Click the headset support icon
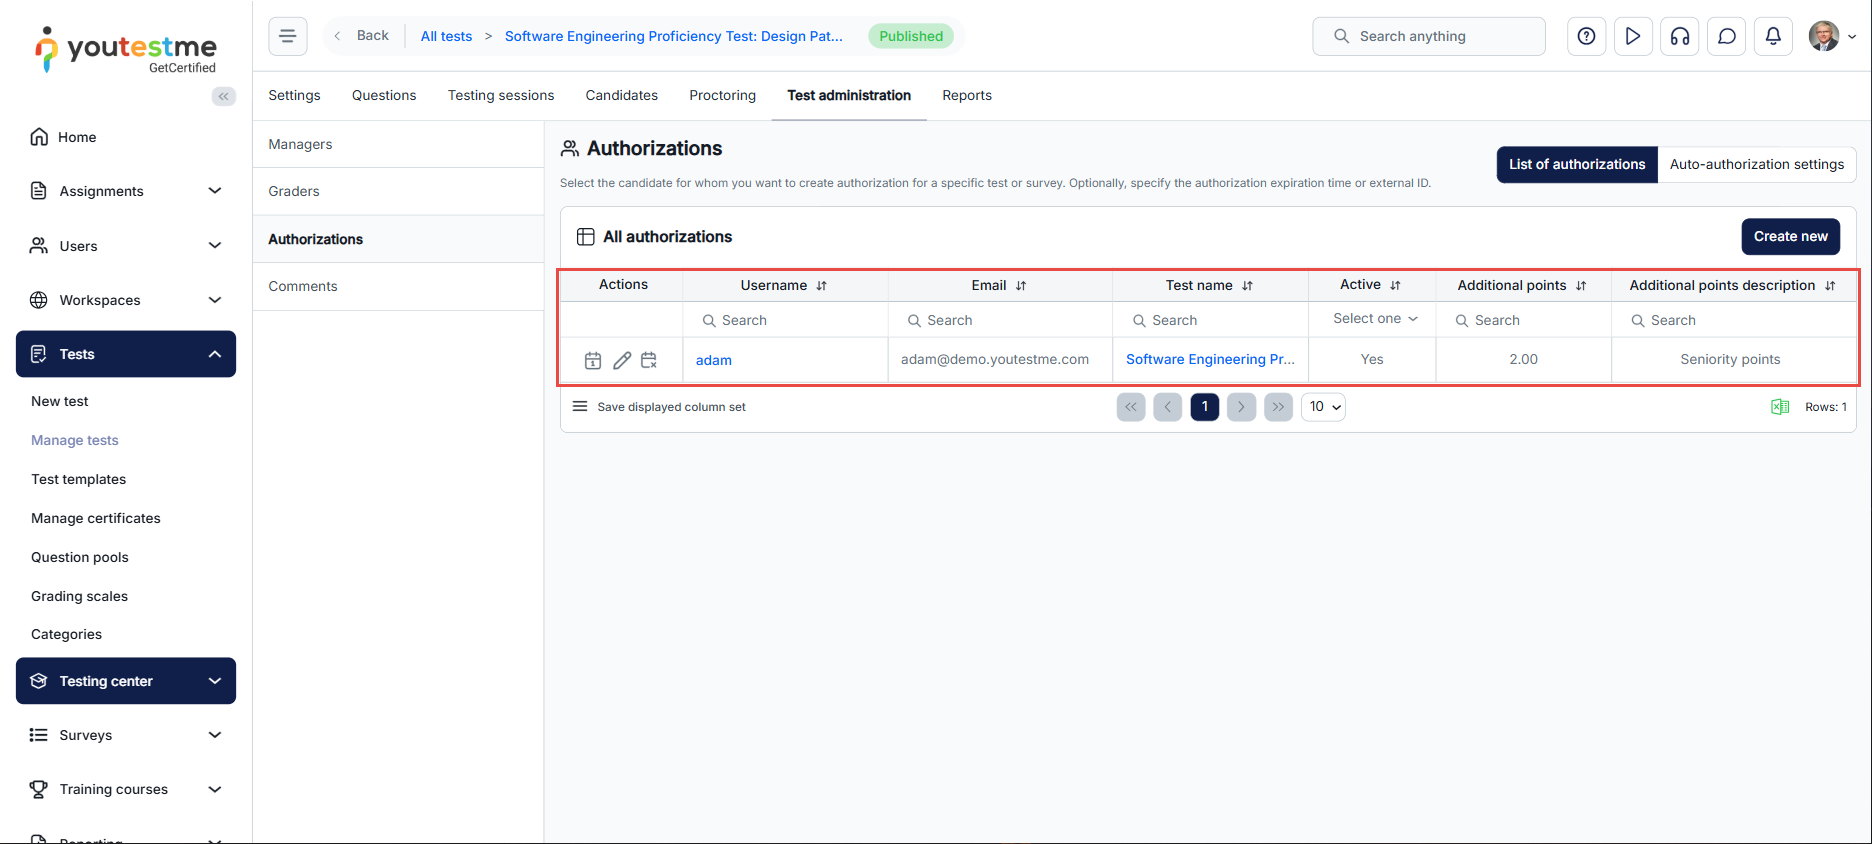Screen dimensions: 1872x844 pyautogui.click(x=1680, y=36)
